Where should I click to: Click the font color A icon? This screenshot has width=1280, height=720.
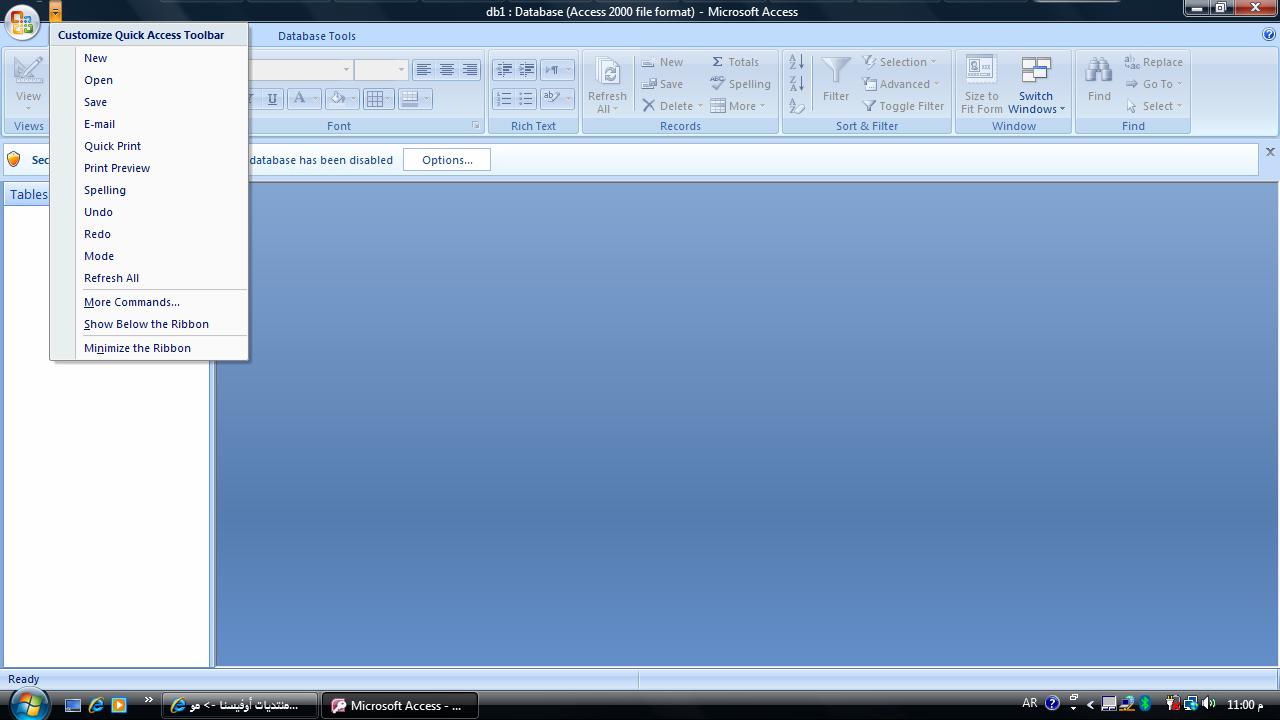pyautogui.click(x=298, y=98)
